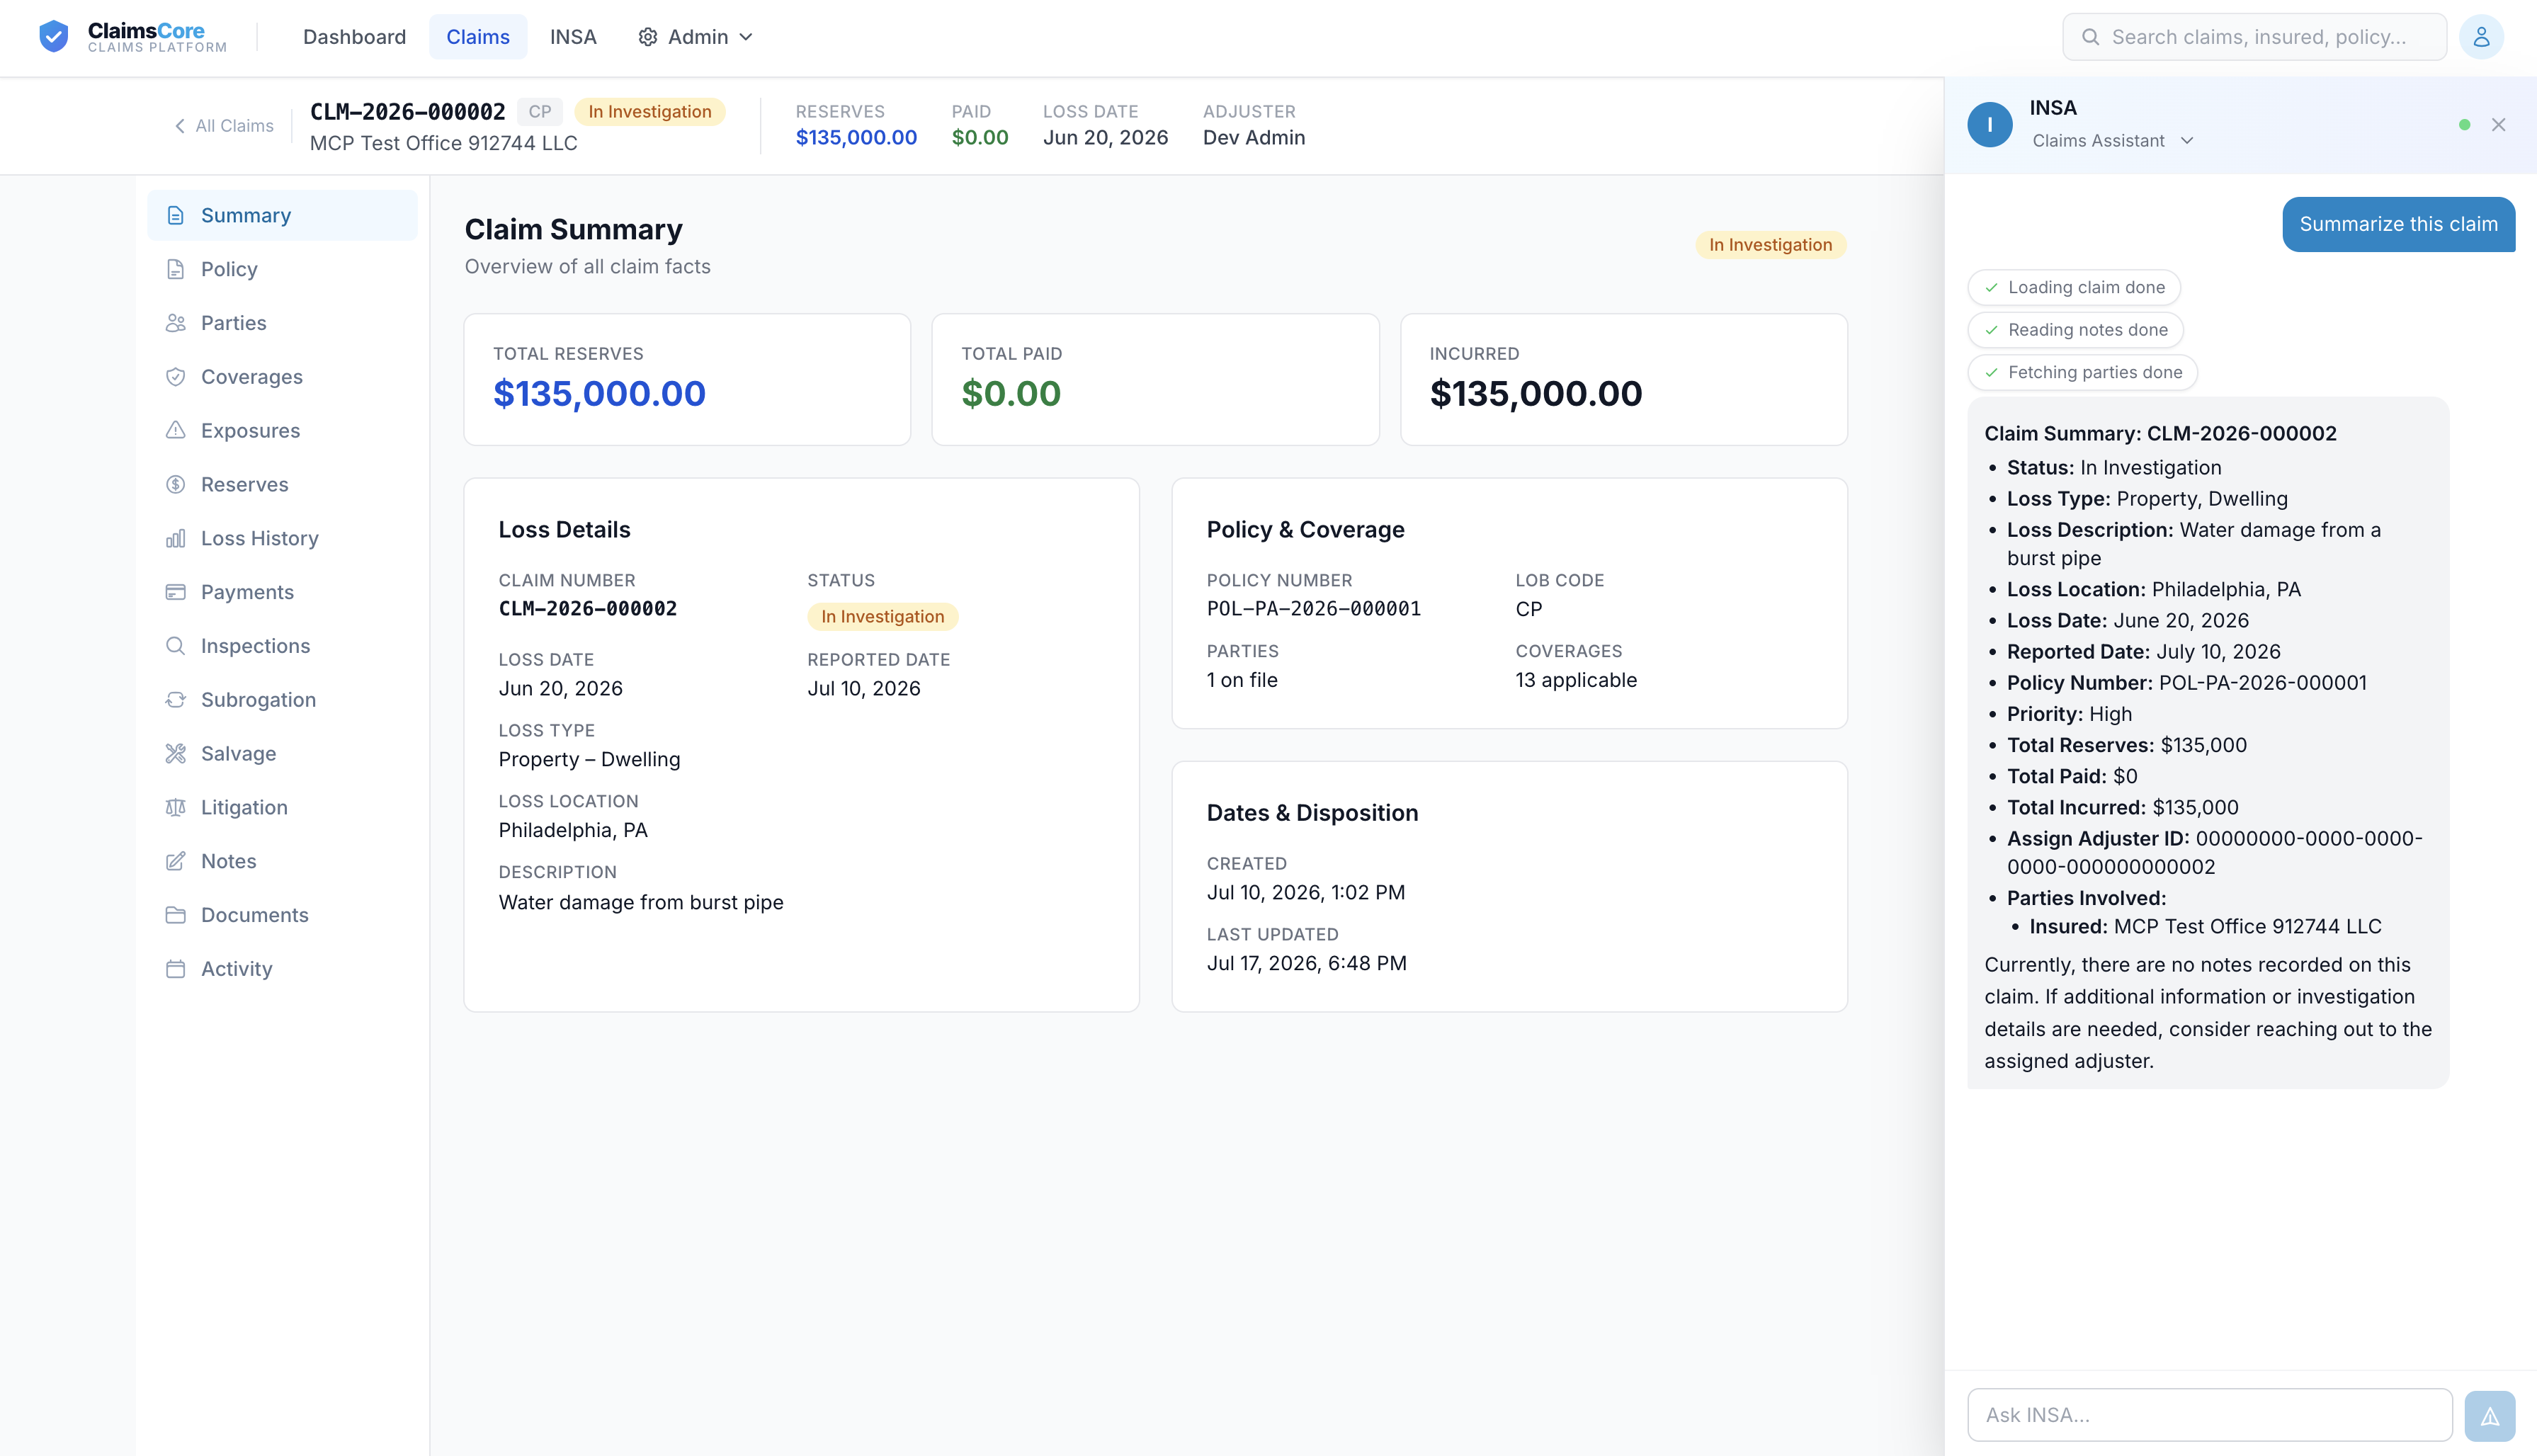Click 'Property – Dwelling' loss type value
Viewport: 2537px width, 1456px height.
point(589,760)
